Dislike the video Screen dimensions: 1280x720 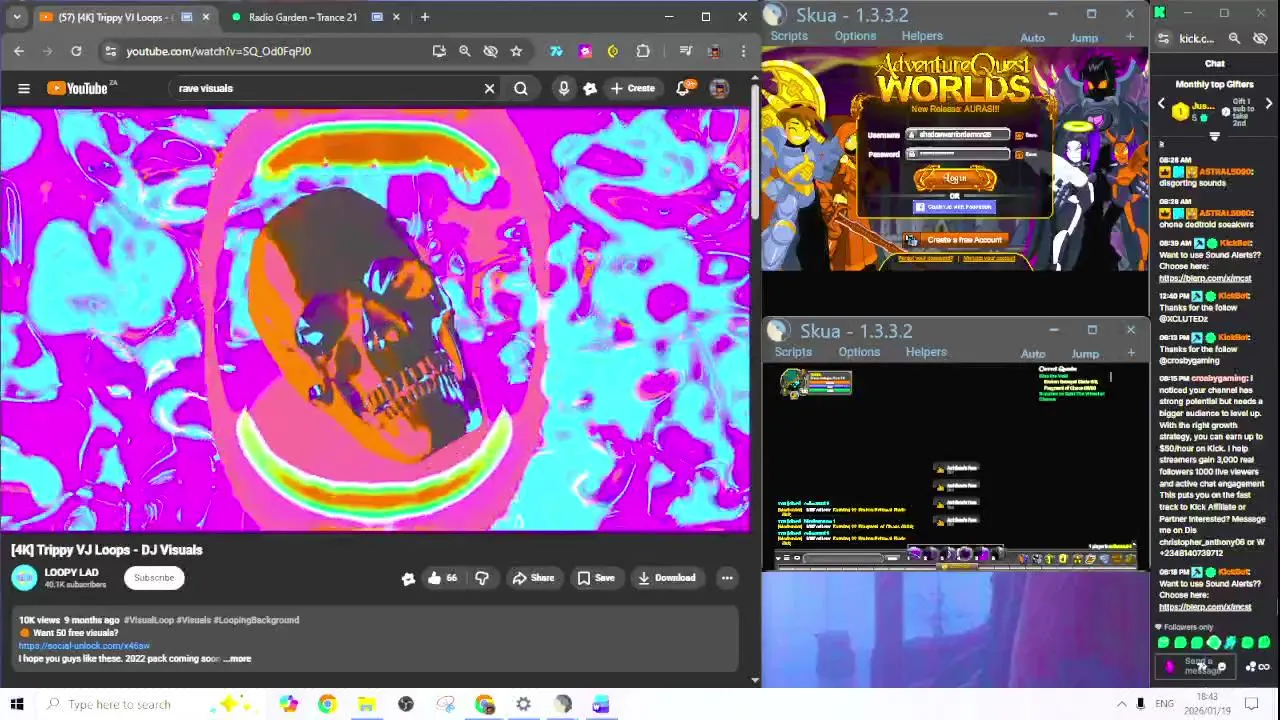[482, 578]
